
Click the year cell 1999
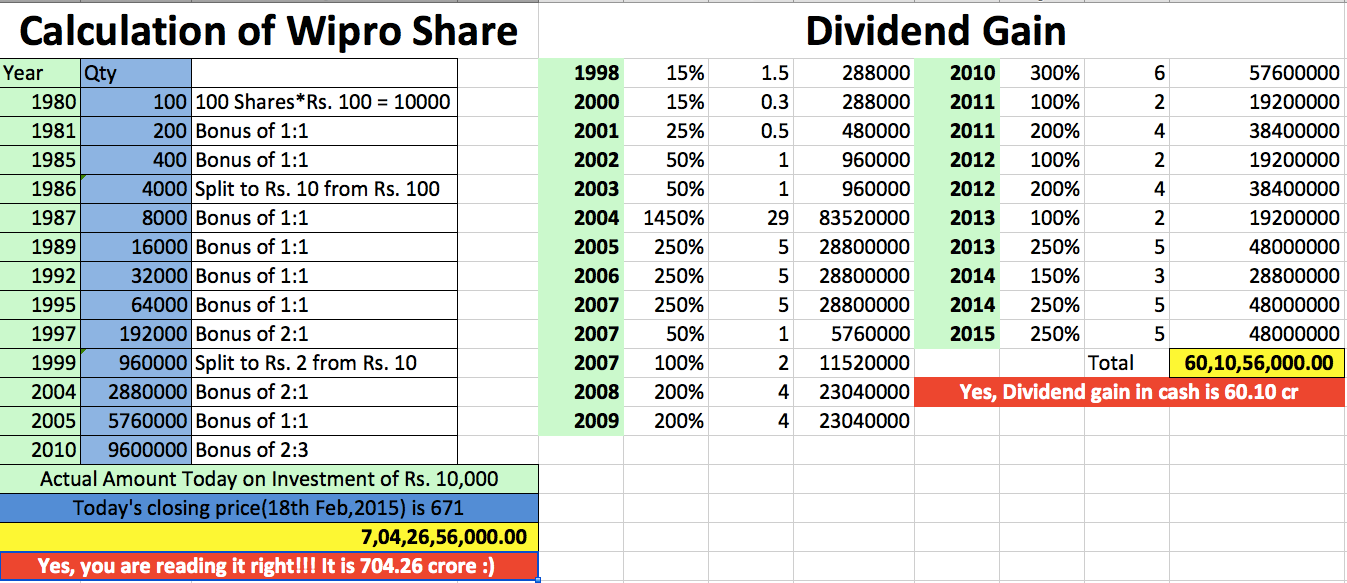click(x=40, y=363)
